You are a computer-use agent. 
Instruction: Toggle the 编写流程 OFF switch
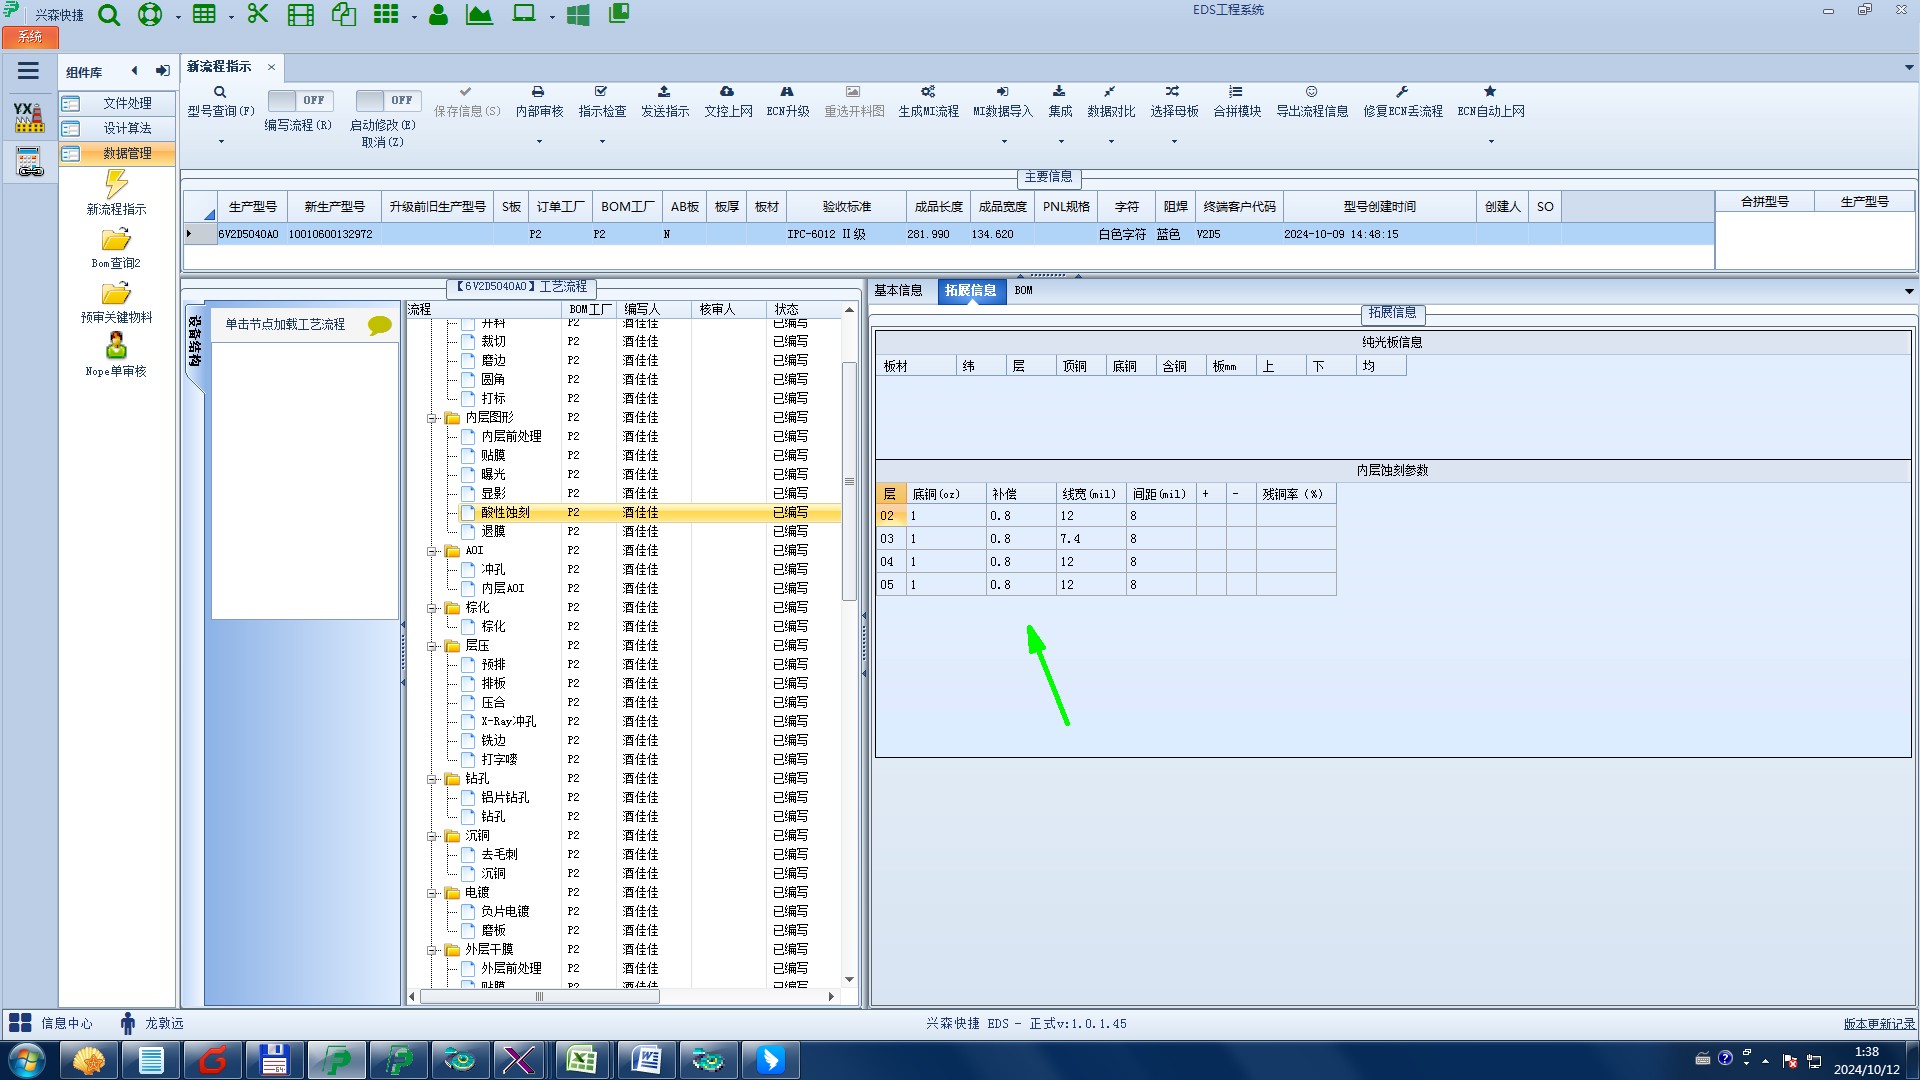tap(300, 100)
